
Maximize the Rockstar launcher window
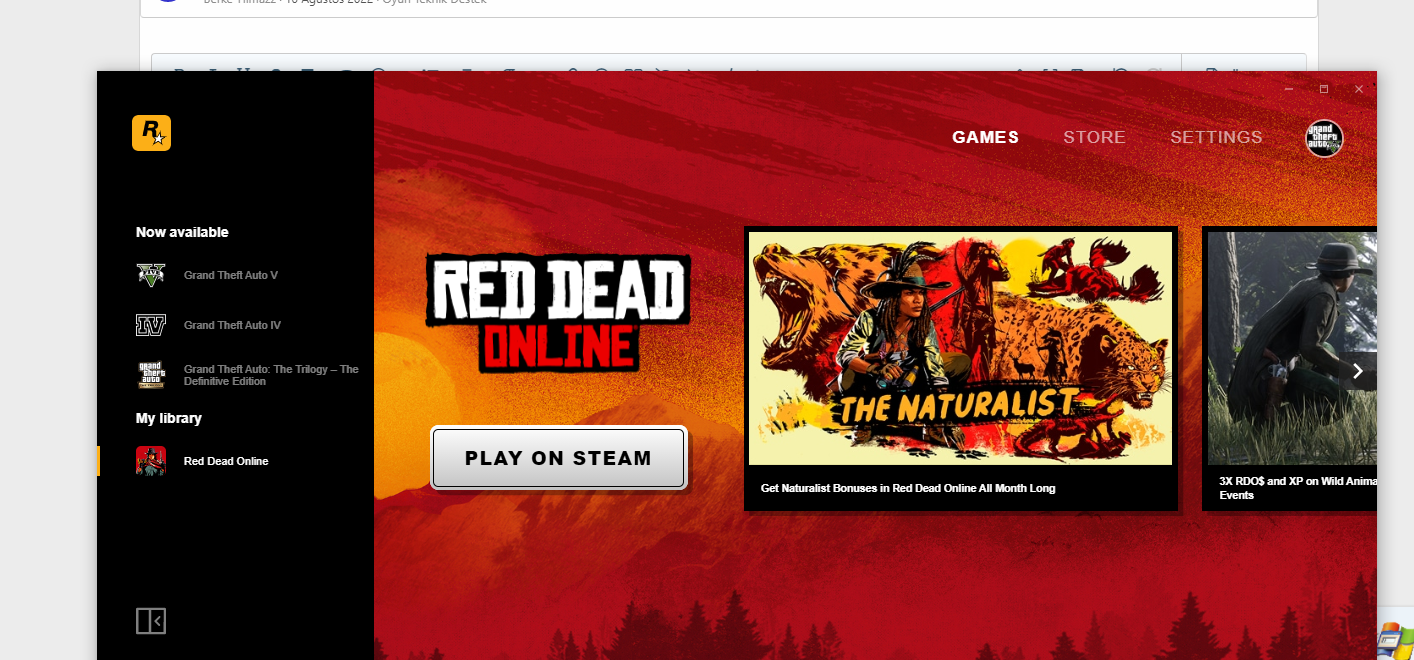1324,89
